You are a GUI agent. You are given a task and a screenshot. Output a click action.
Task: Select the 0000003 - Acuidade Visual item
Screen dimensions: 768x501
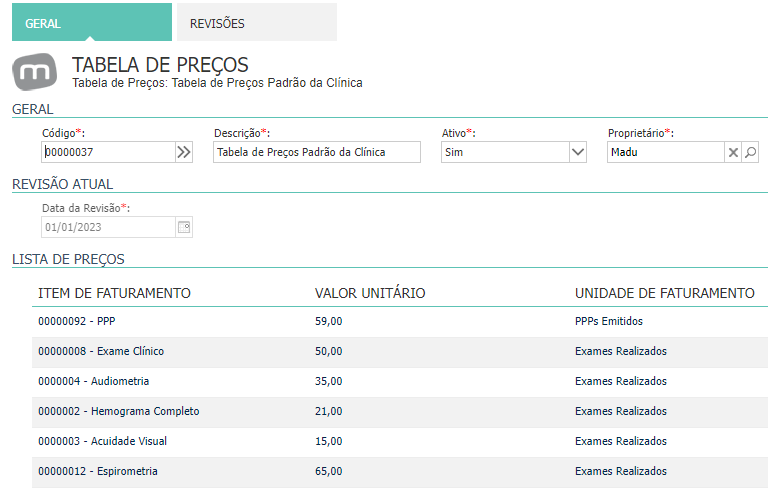pyautogui.click(x=102, y=441)
